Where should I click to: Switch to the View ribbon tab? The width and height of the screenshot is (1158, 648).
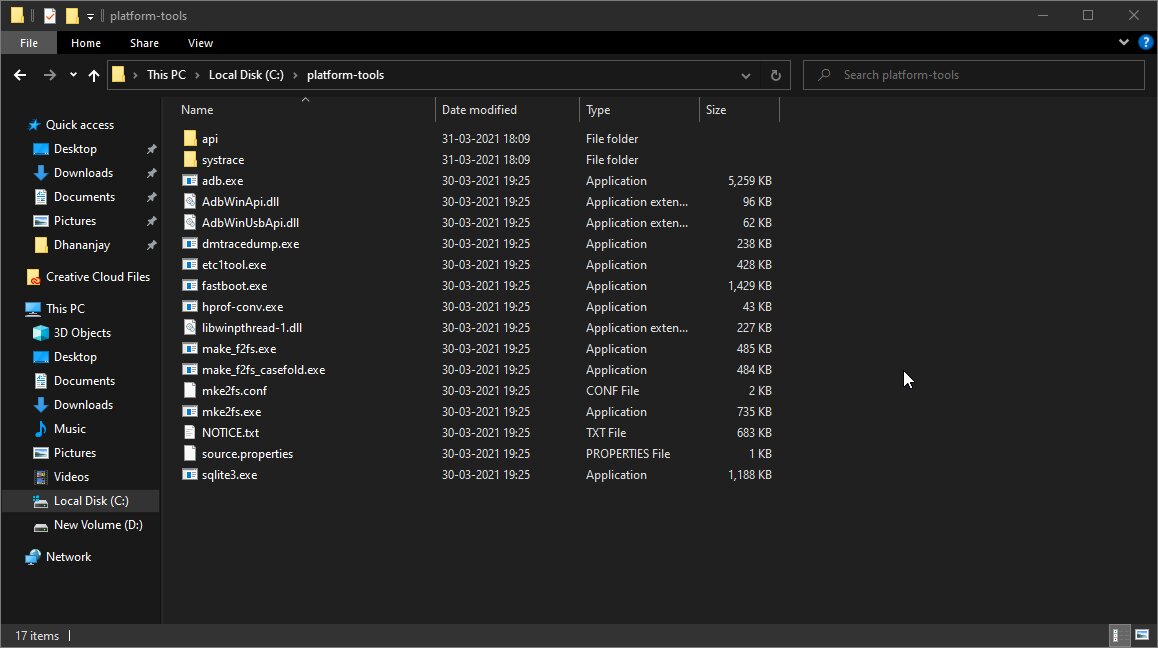click(x=200, y=43)
